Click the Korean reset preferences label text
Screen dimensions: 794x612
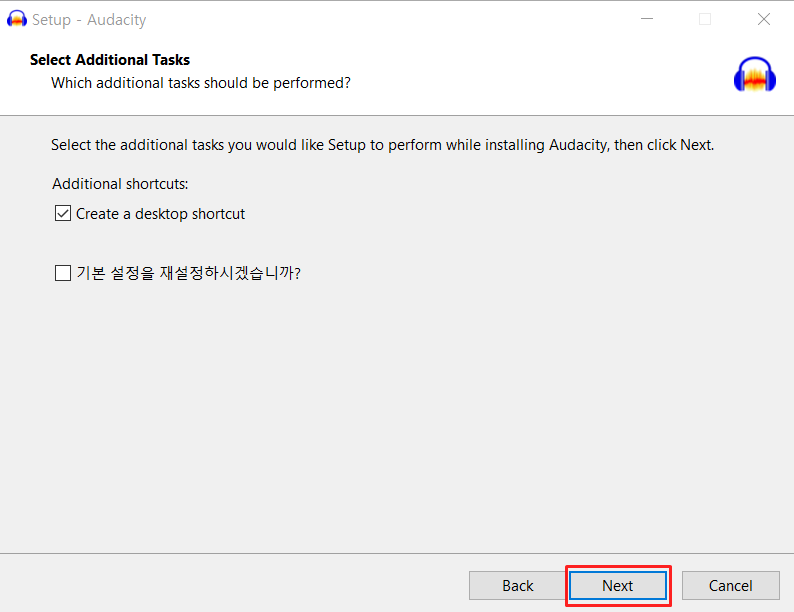pos(188,273)
